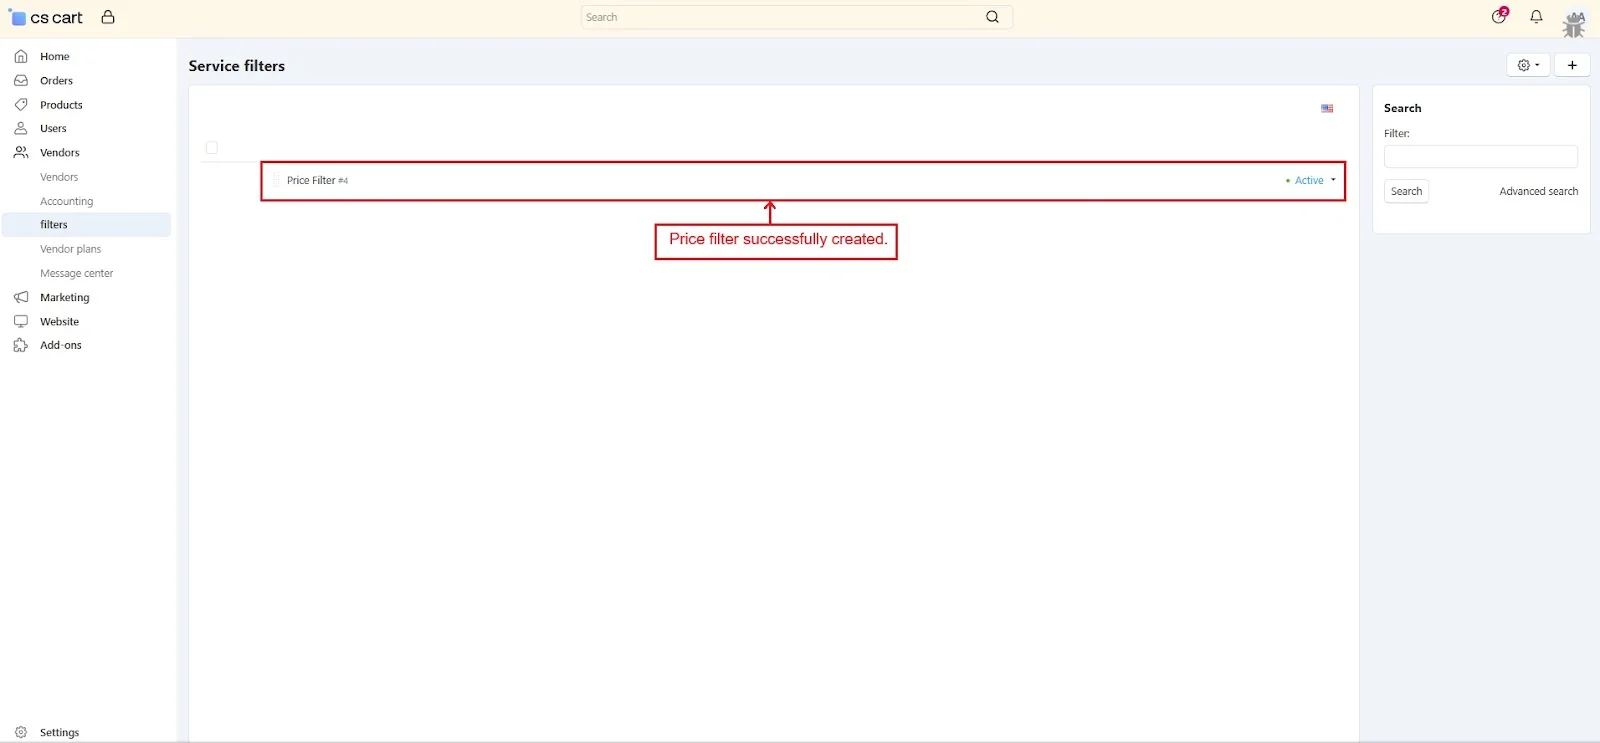This screenshot has height=743, width=1600.
Task: Click the cs cart logo
Action: pyautogui.click(x=47, y=18)
